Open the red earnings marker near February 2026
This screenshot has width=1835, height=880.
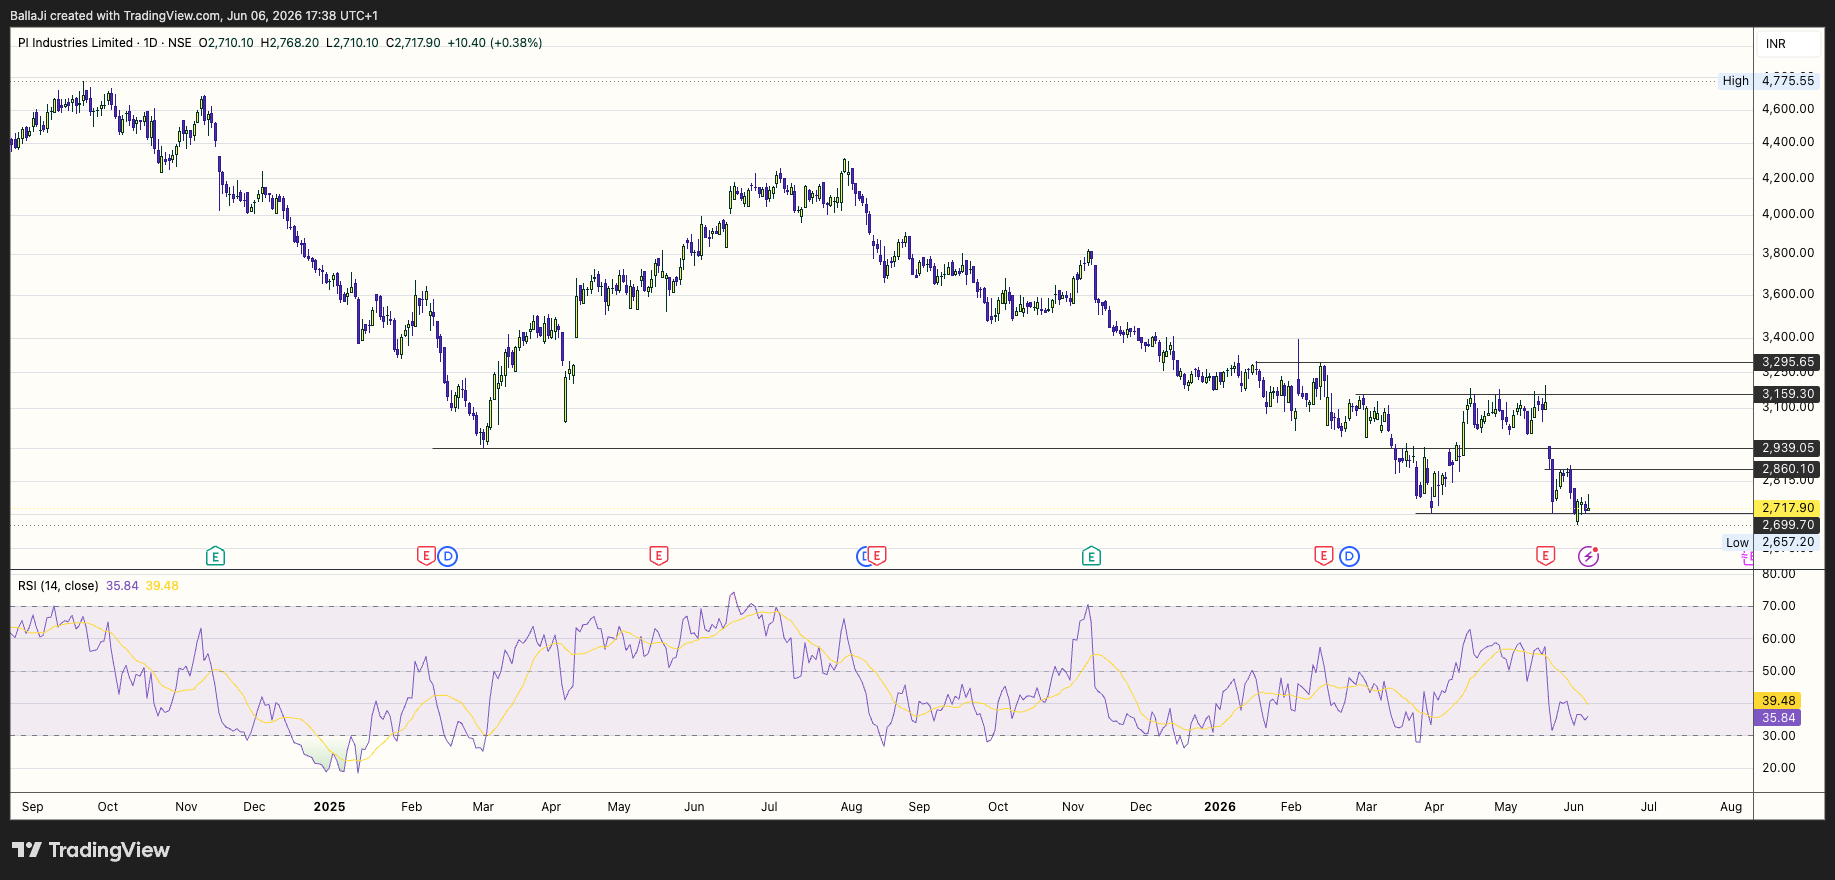[x=1324, y=556]
